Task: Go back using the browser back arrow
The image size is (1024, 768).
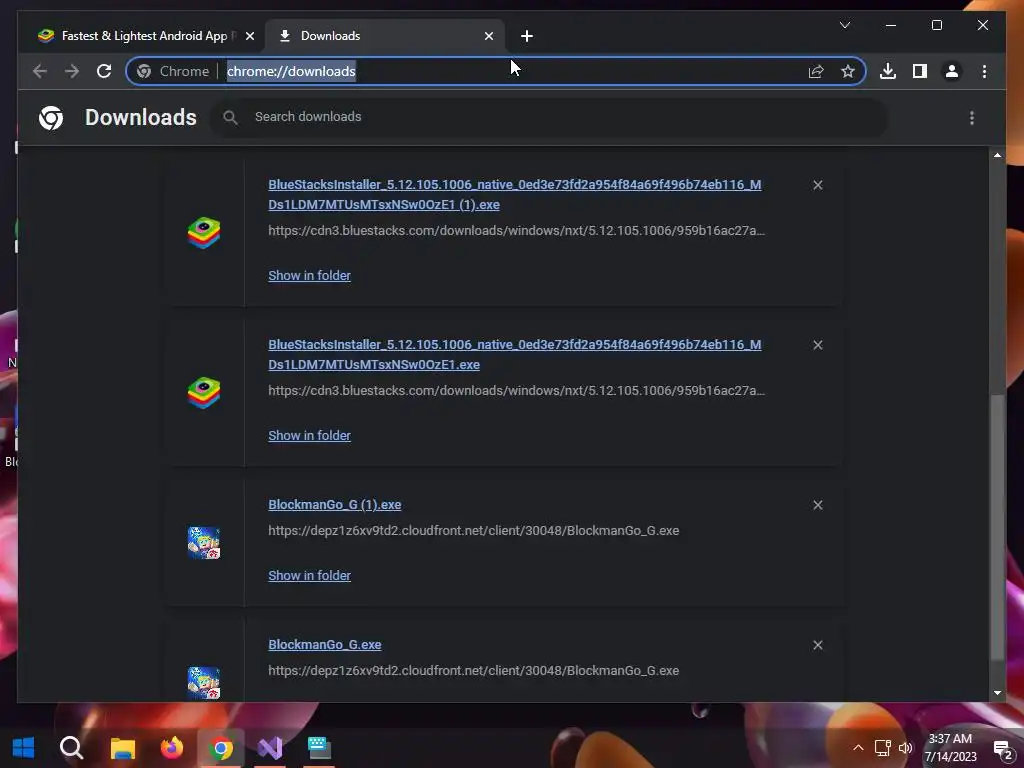Action: click(40, 71)
